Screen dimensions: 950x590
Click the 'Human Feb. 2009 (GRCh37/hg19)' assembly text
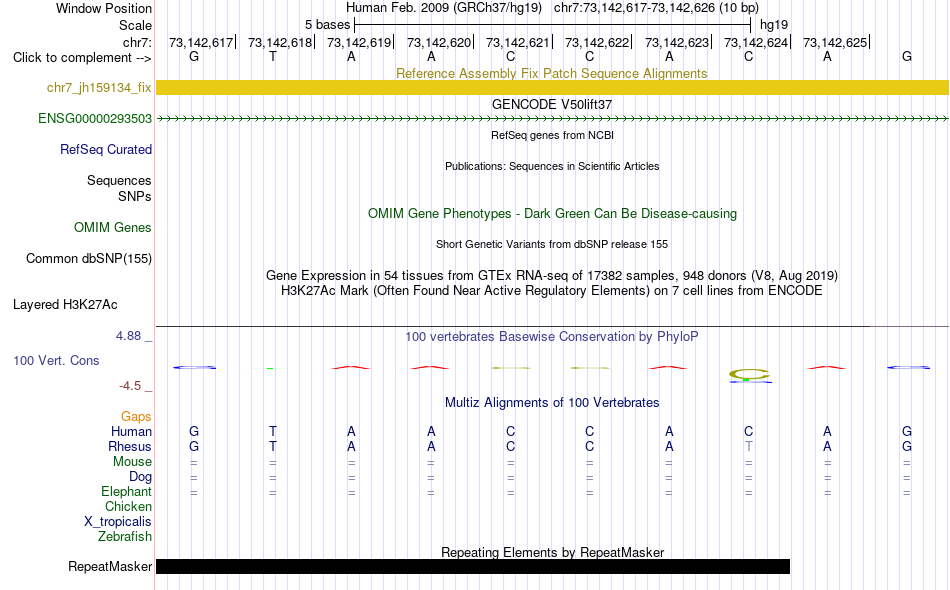pyautogui.click(x=443, y=8)
